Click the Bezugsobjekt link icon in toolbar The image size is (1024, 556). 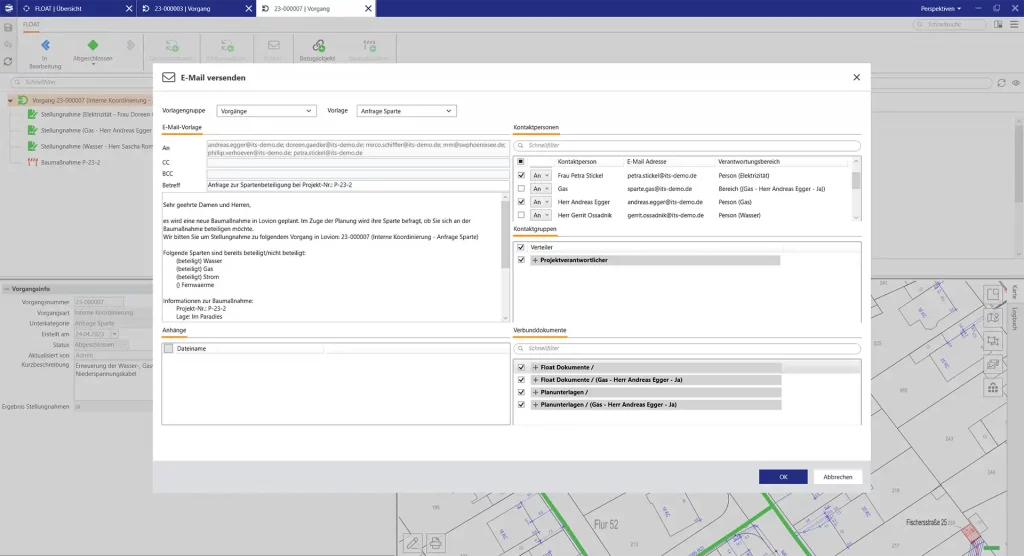coord(318,46)
